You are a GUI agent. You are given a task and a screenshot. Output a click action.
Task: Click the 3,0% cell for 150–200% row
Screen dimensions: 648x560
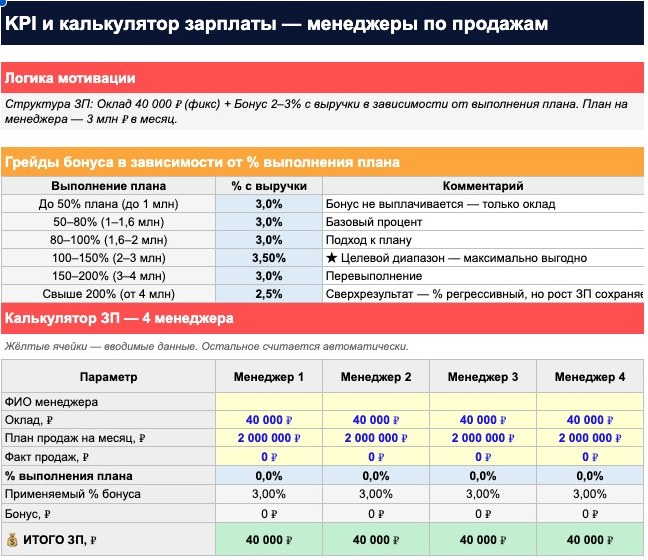click(x=269, y=276)
